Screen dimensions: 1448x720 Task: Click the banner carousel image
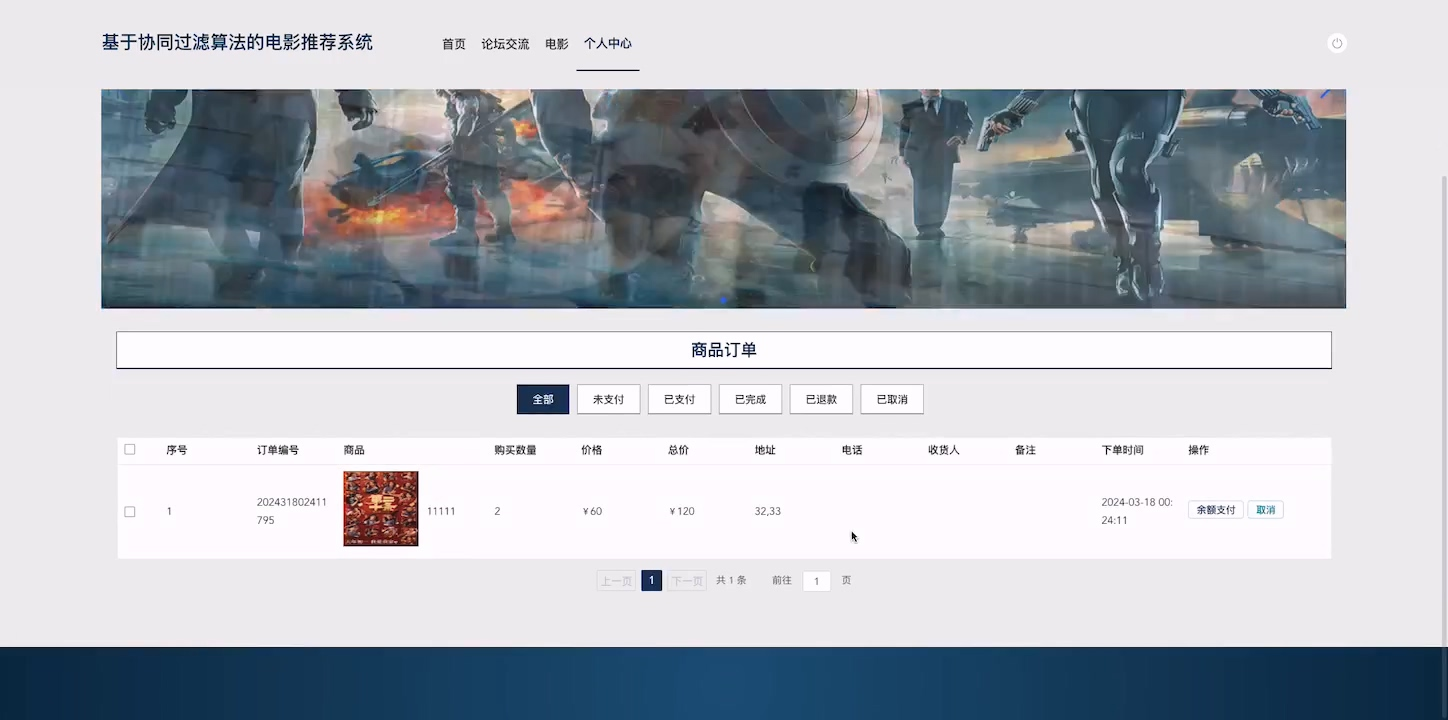[x=723, y=199]
